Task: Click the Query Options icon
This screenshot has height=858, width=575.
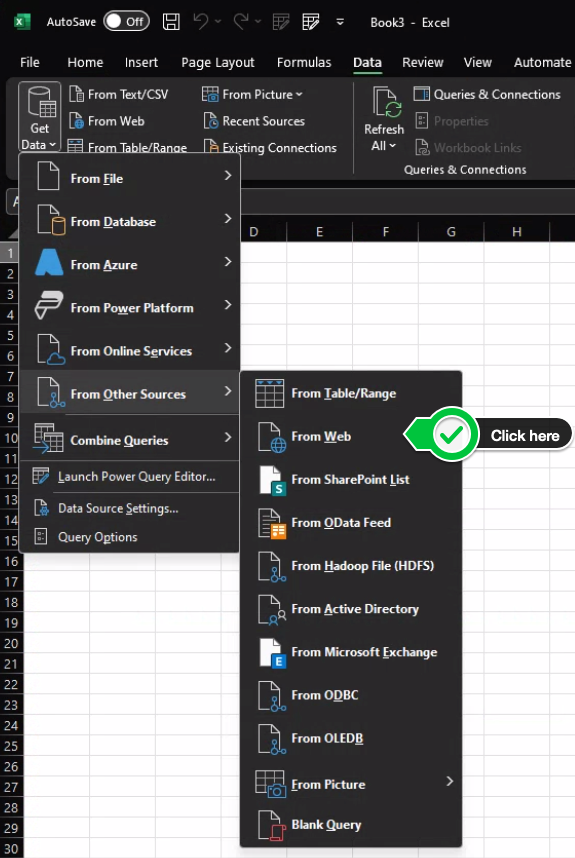Action: pos(40,536)
